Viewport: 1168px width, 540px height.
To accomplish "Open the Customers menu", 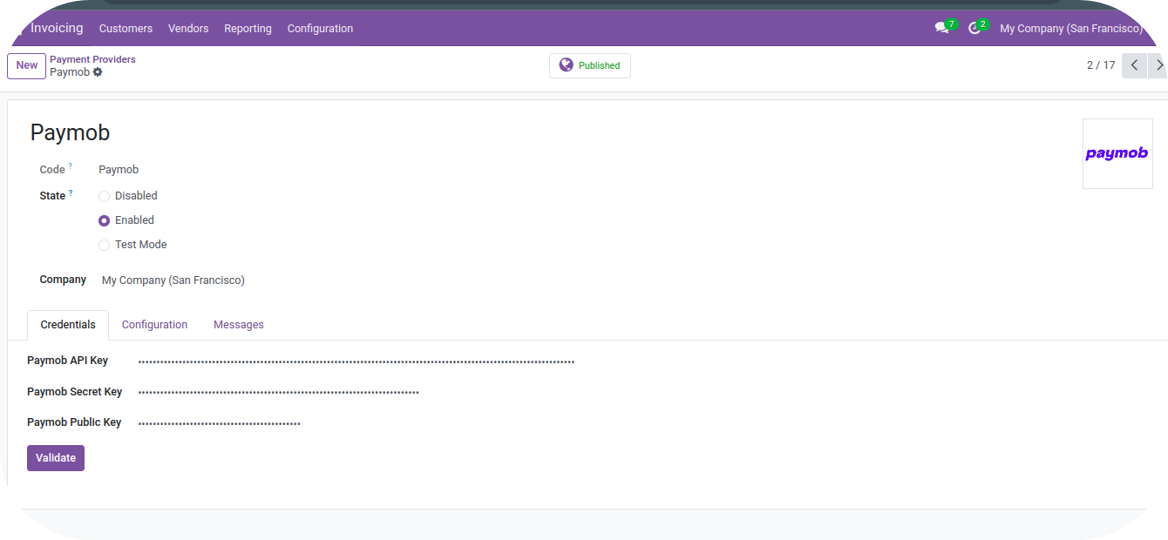I will coord(126,28).
